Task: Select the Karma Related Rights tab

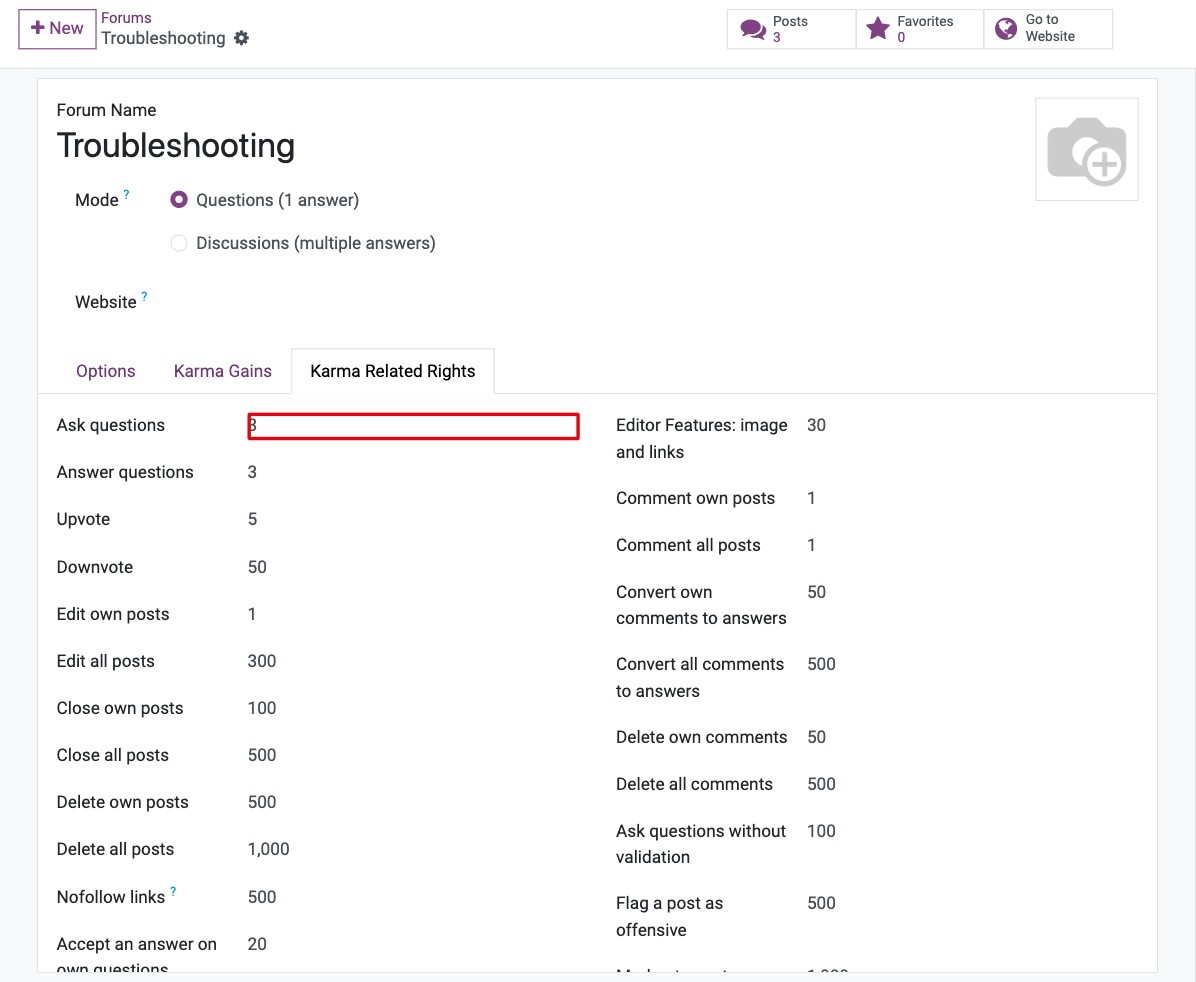Action: tap(393, 372)
